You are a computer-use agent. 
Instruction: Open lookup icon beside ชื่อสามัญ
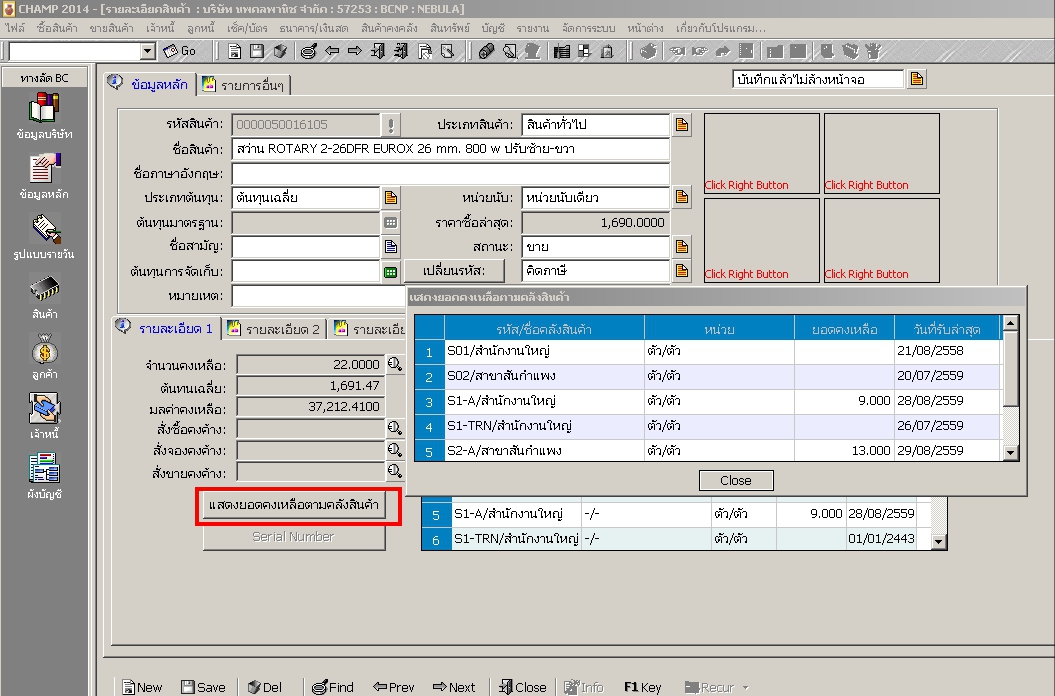[390, 246]
